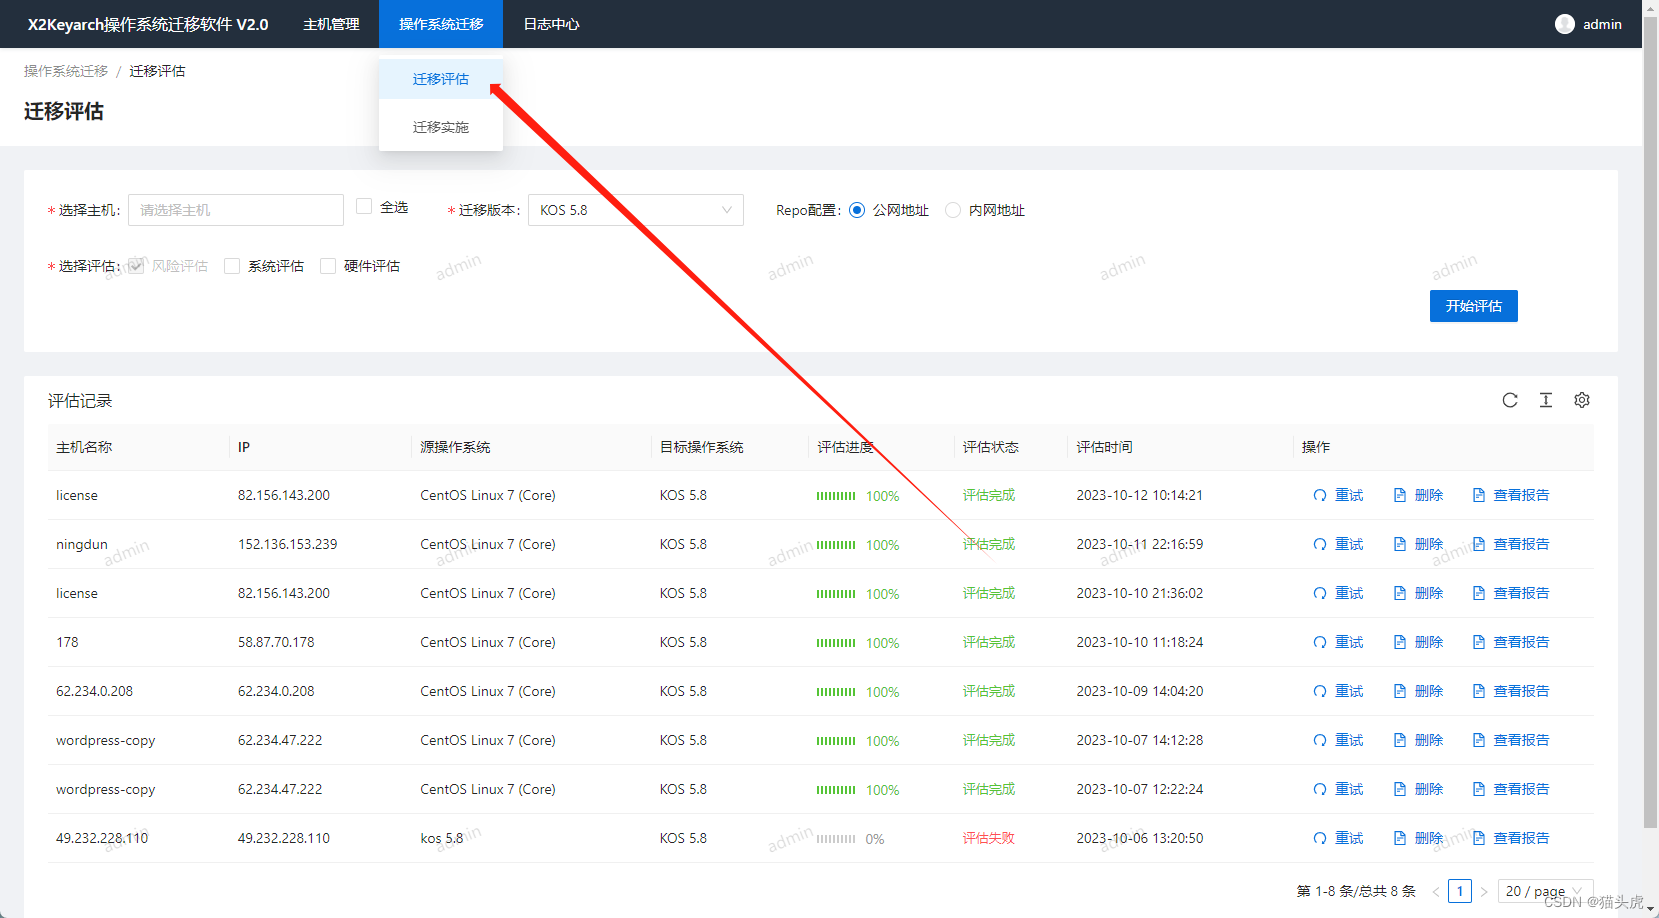
Task: Open the 日志中心 menu
Action: pos(551,24)
